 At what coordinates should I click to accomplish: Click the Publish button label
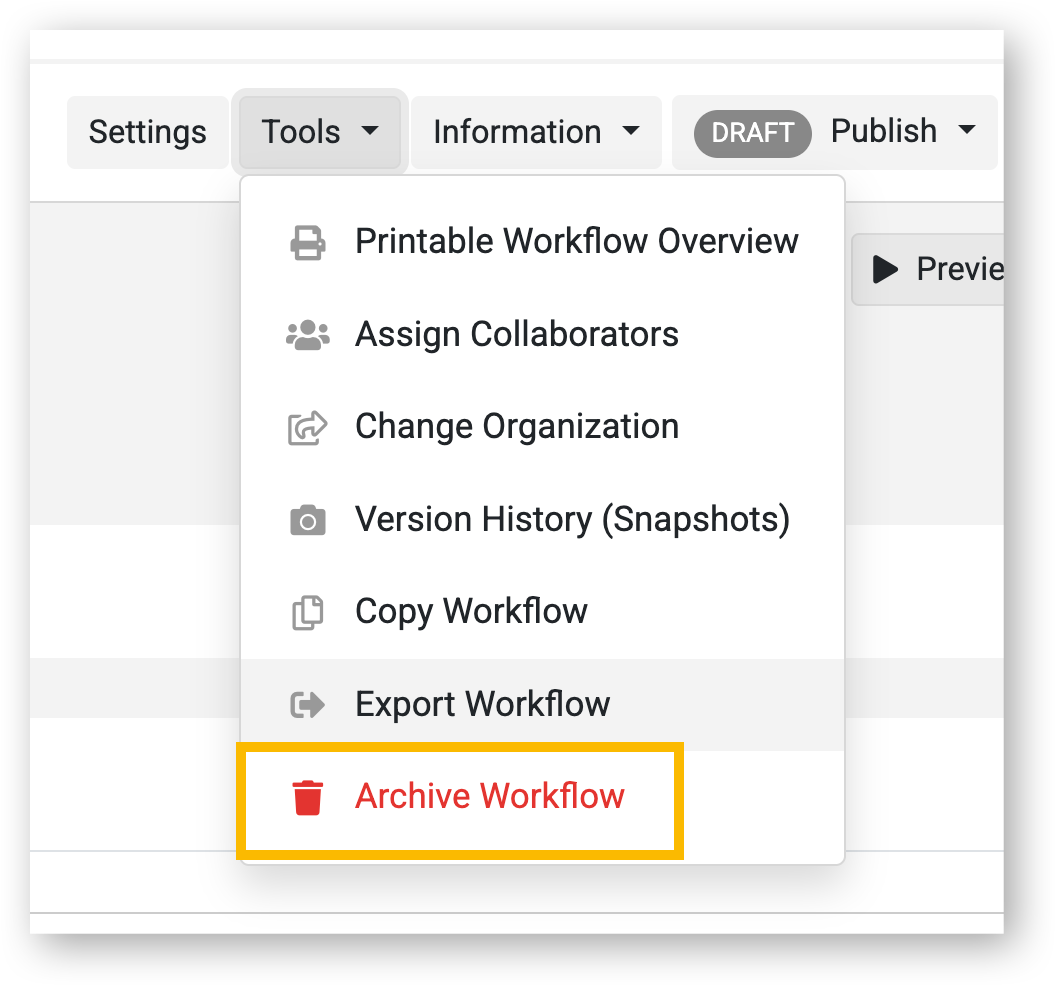pos(884,131)
